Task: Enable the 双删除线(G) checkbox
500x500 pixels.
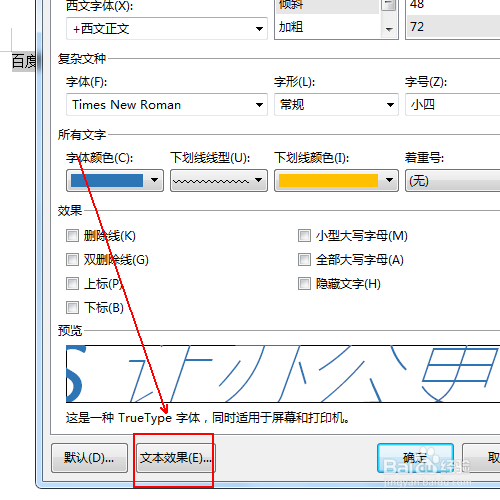Action: (72, 260)
